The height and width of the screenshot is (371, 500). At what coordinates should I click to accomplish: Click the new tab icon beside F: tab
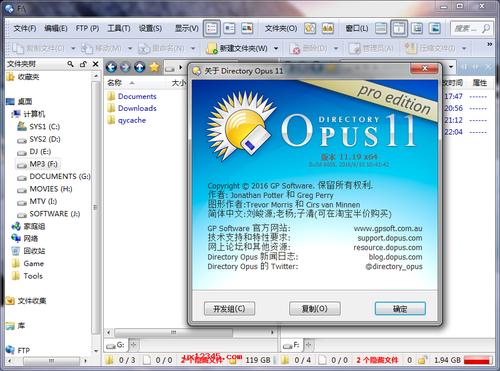[x=308, y=345]
